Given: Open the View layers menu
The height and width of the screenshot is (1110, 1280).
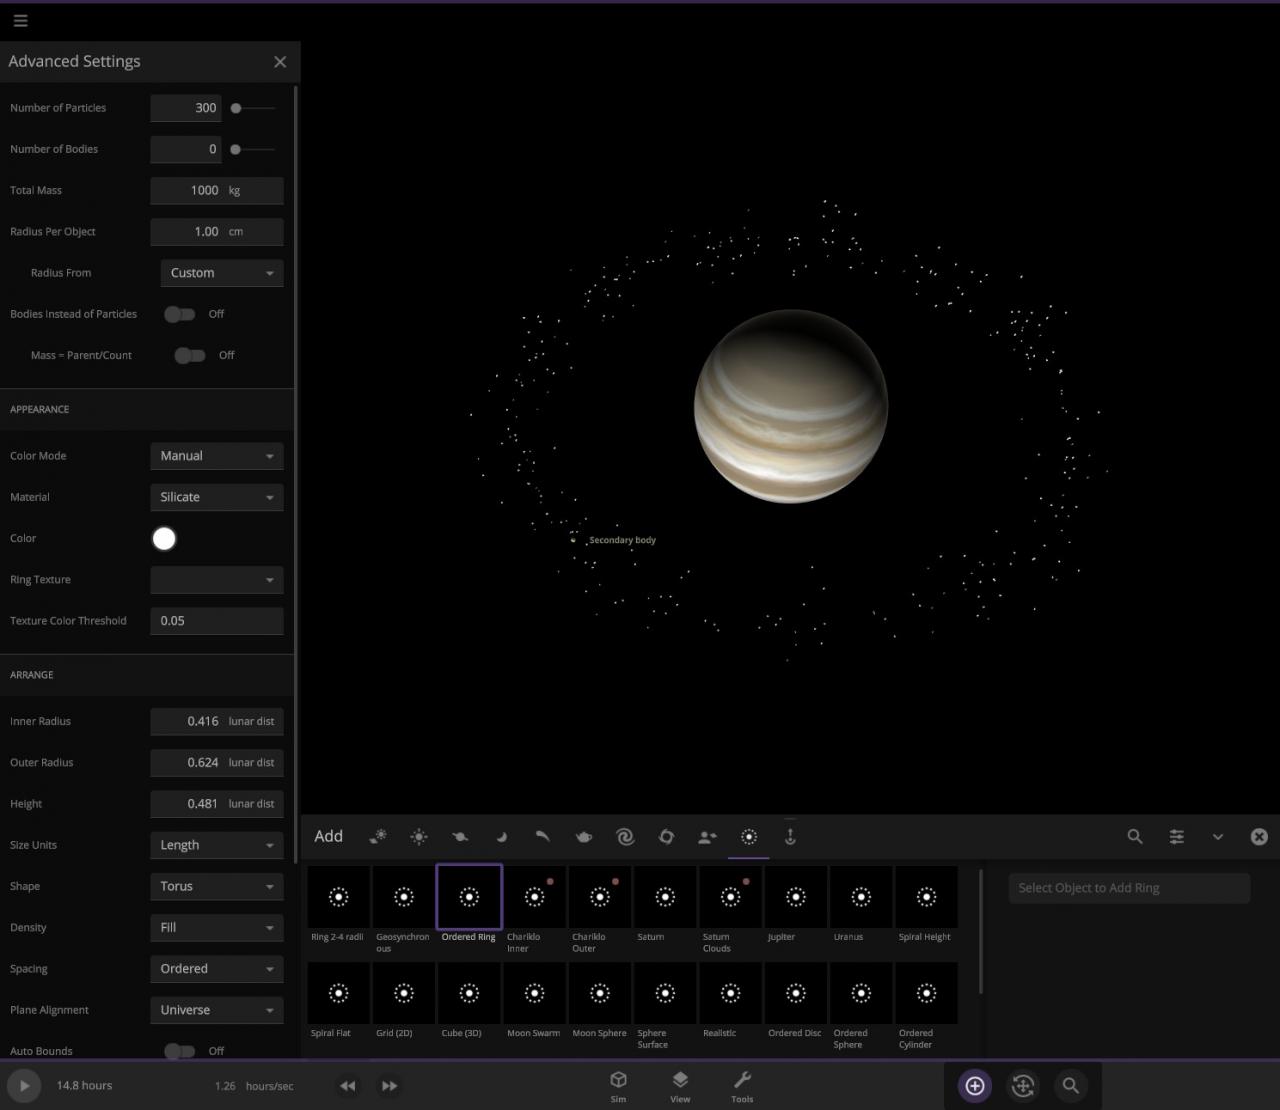Looking at the screenshot, I should tap(680, 1086).
